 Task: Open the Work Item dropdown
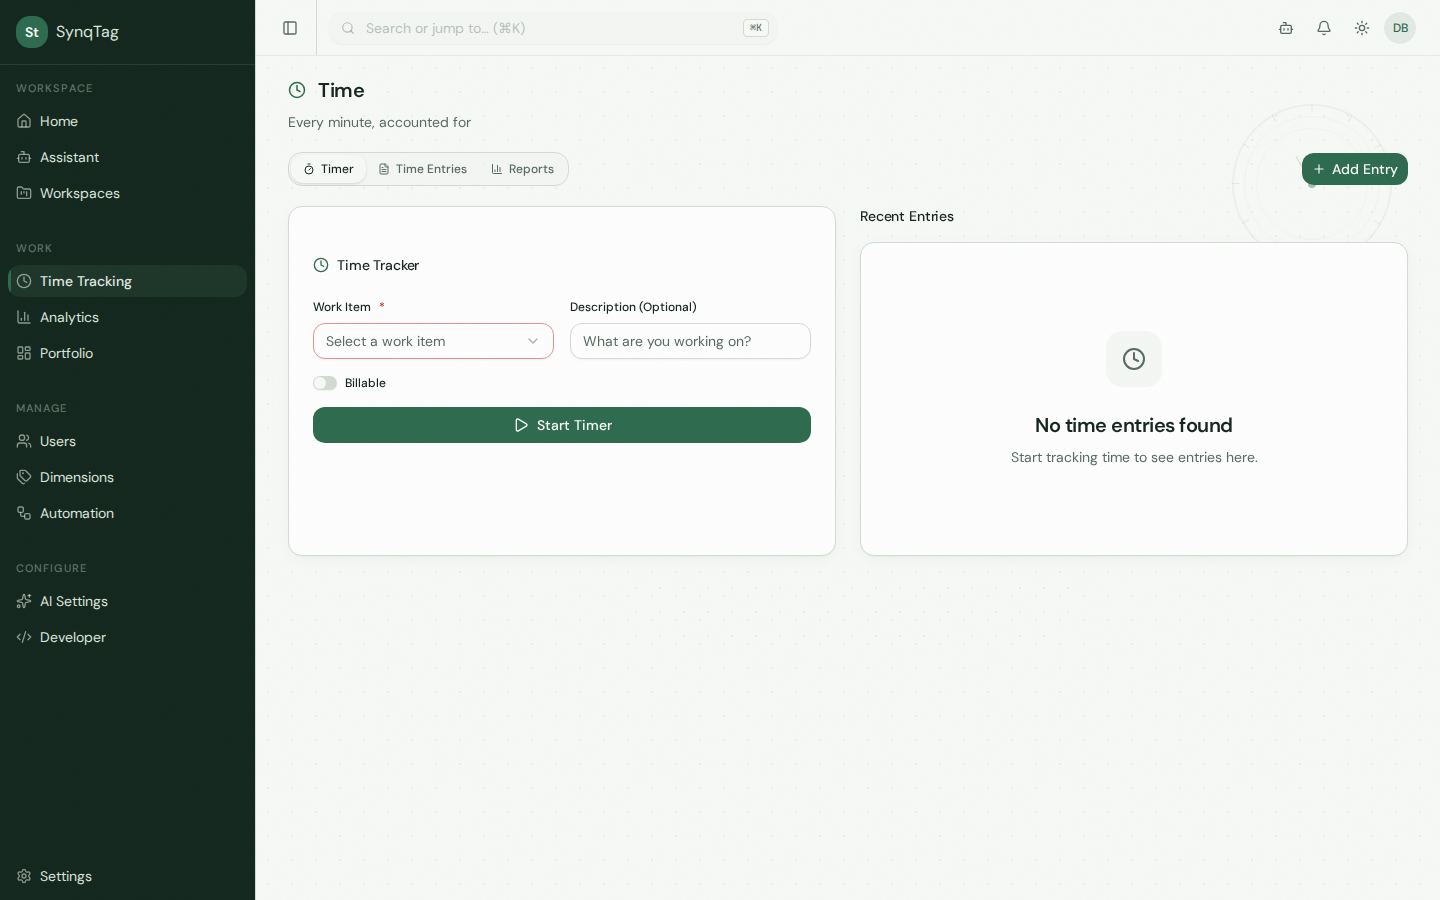coord(433,341)
